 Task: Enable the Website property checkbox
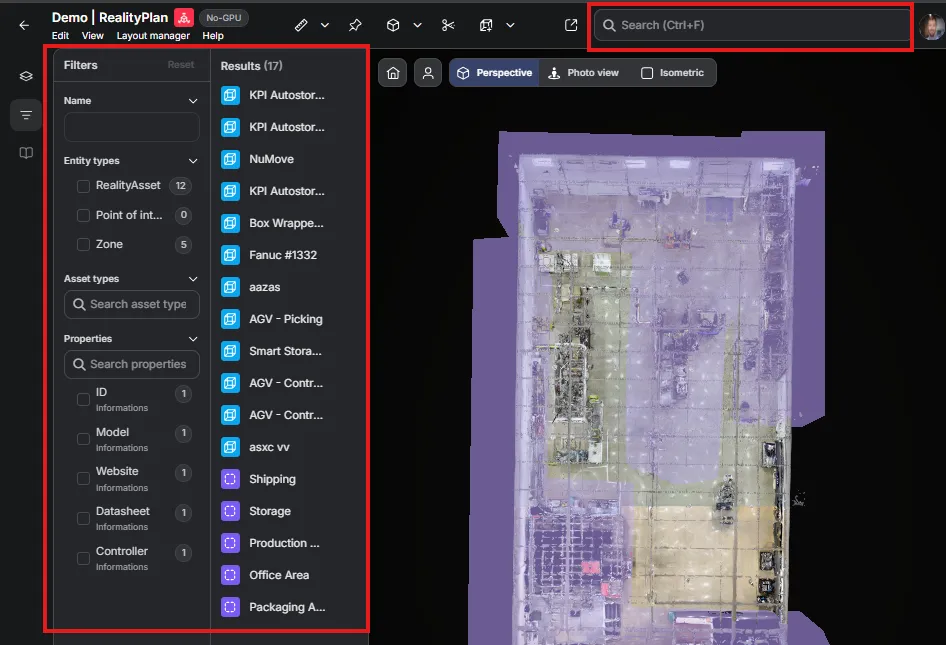(83, 478)
